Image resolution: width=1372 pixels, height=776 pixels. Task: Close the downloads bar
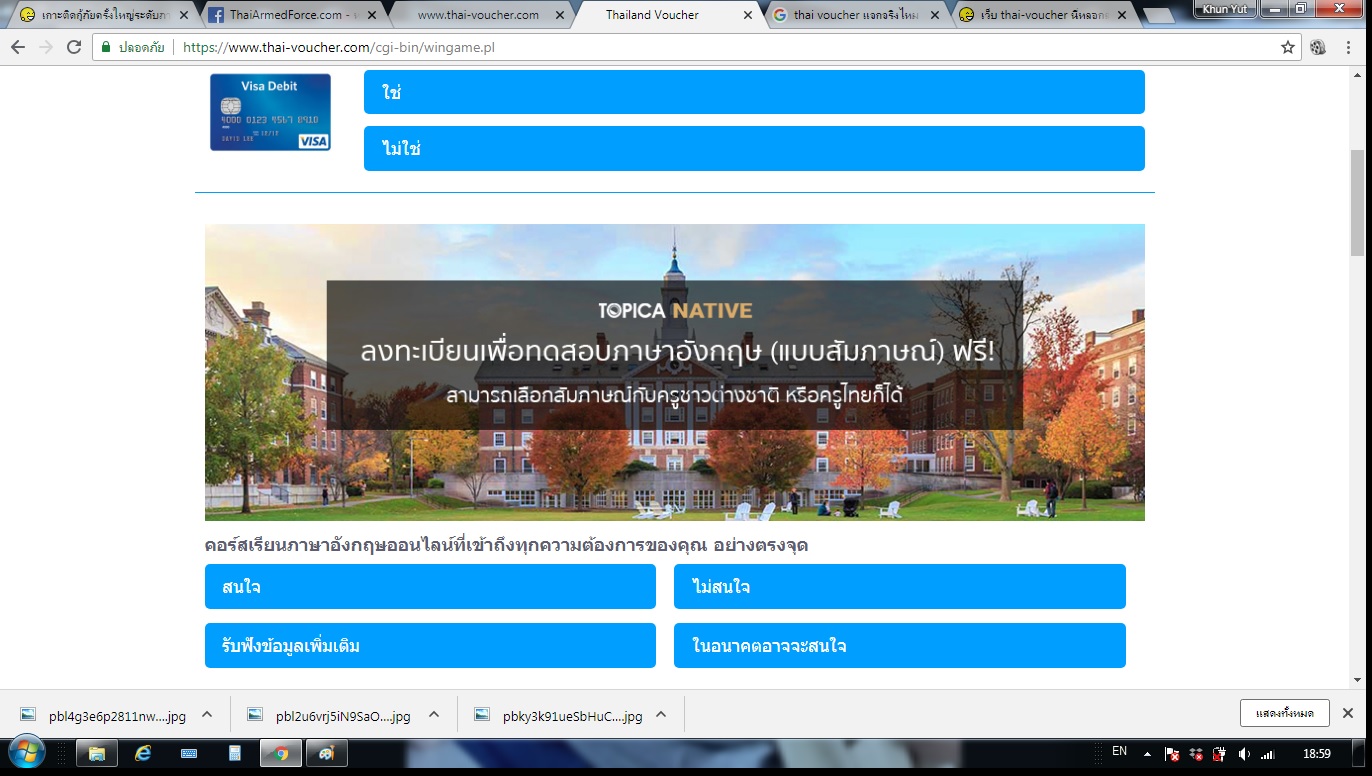tap(1347, 713)
